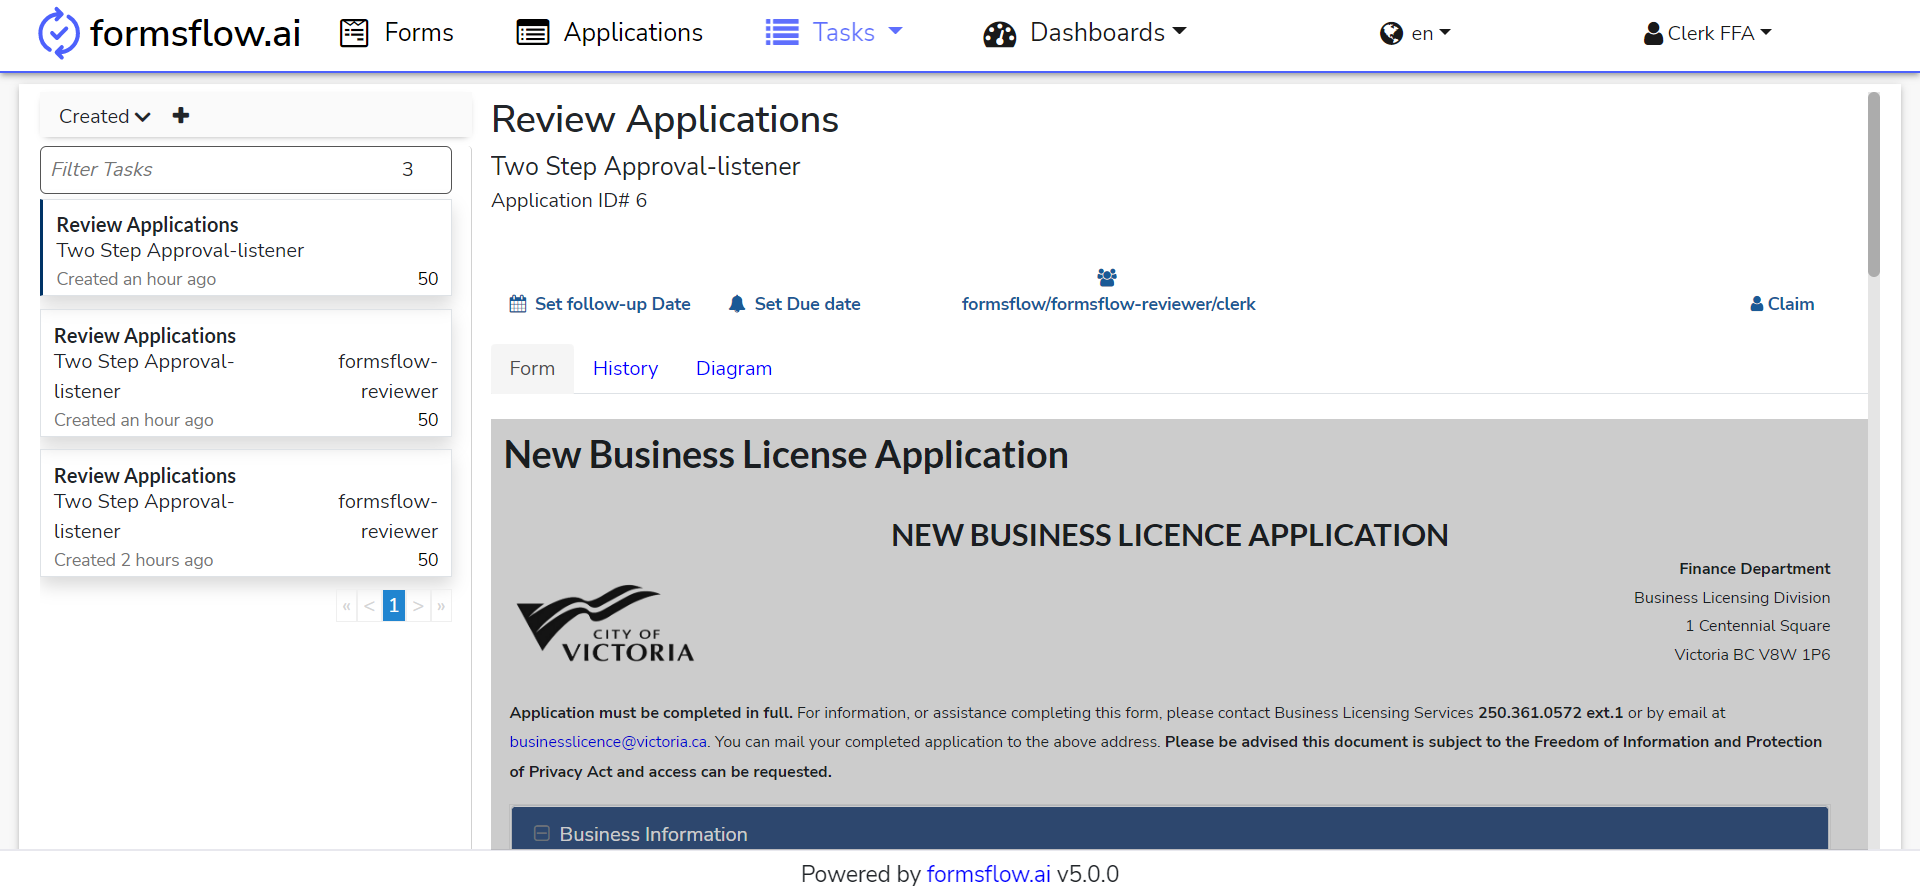Select reviewer task created an hour ago
The image size is (1920, 887).
coord(246,373)
